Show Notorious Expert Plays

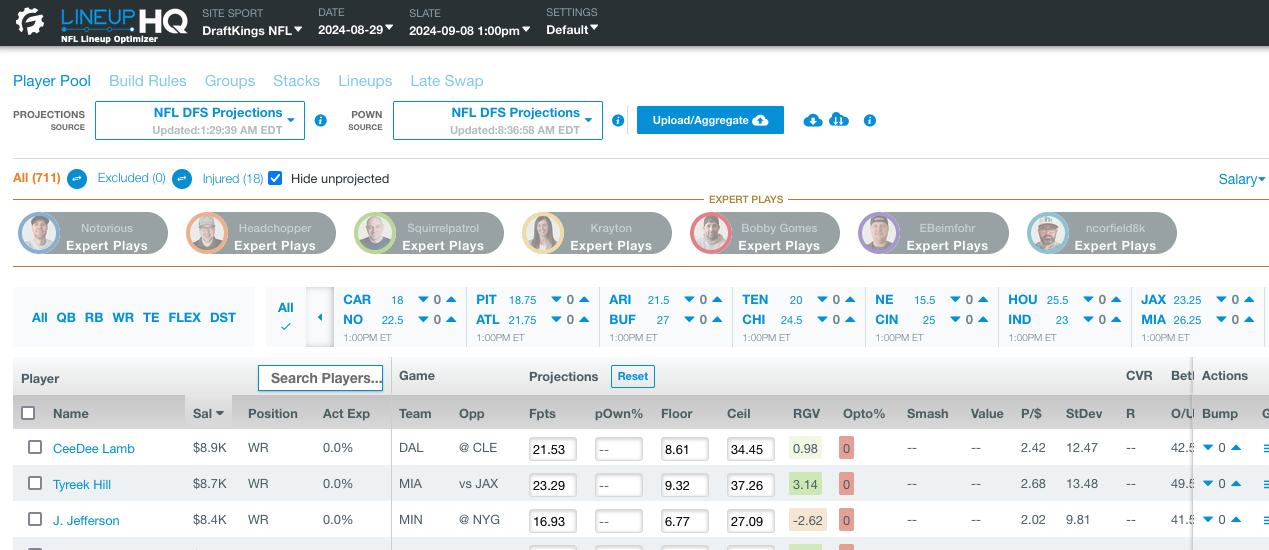pos(92,233)
